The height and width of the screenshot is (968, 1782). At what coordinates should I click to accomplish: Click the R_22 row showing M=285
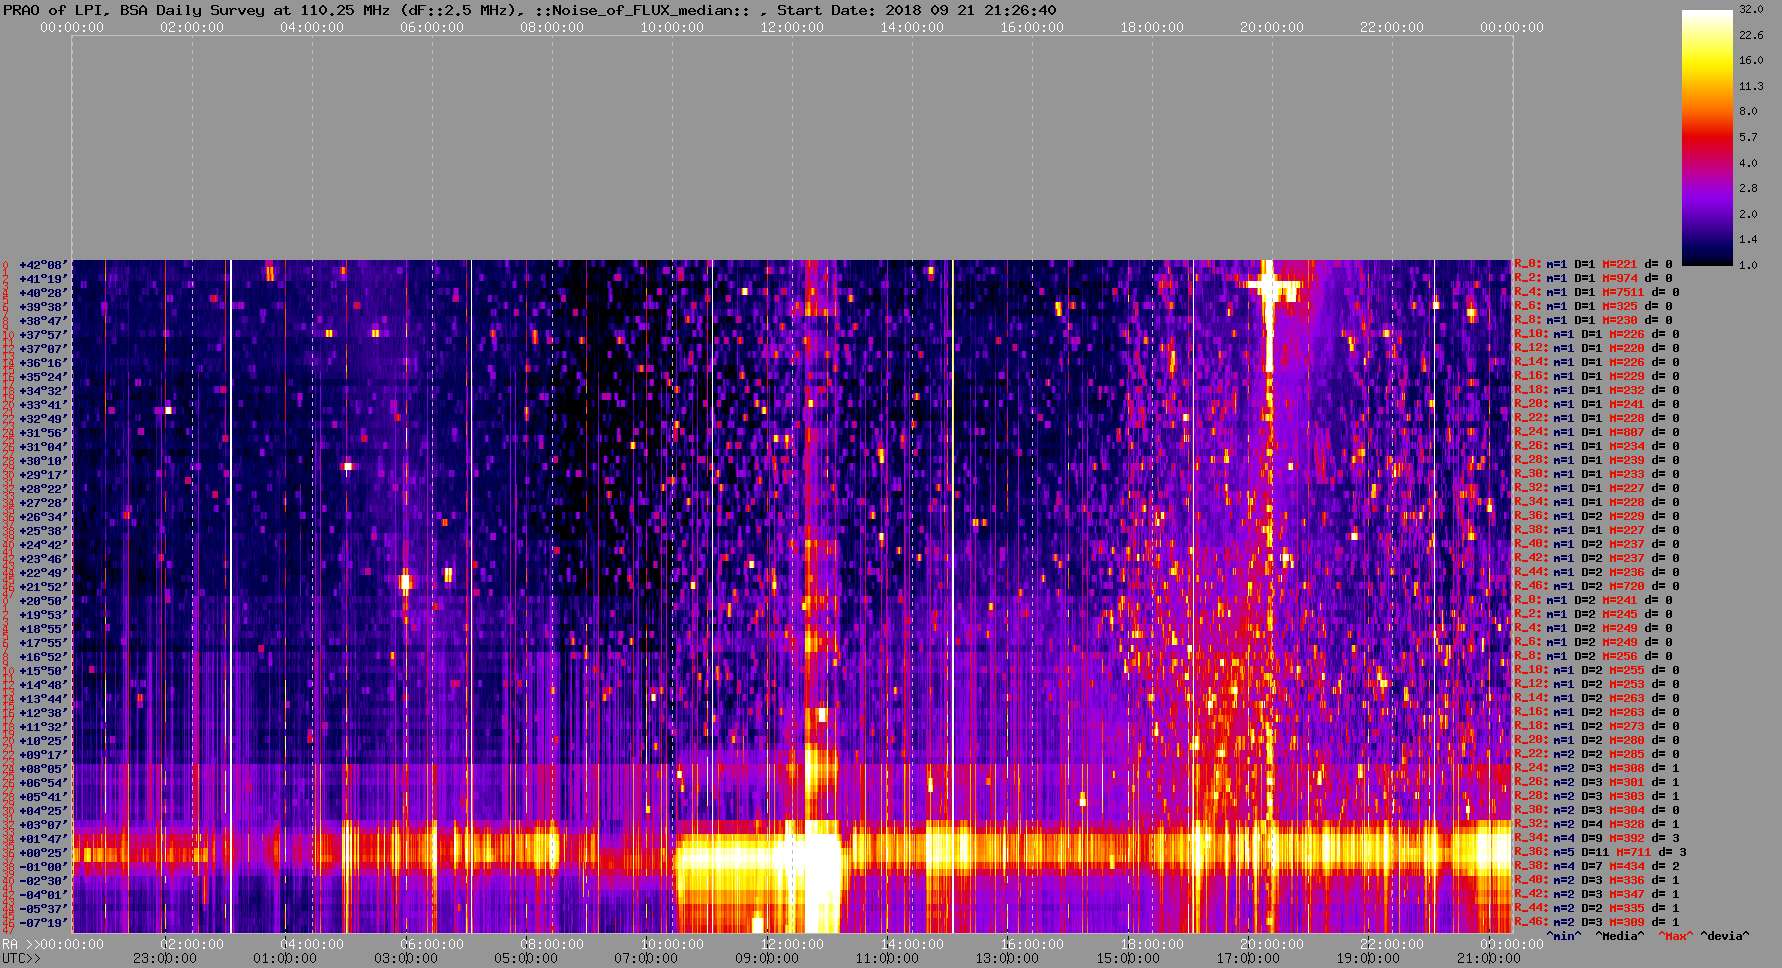(1597, 754)
